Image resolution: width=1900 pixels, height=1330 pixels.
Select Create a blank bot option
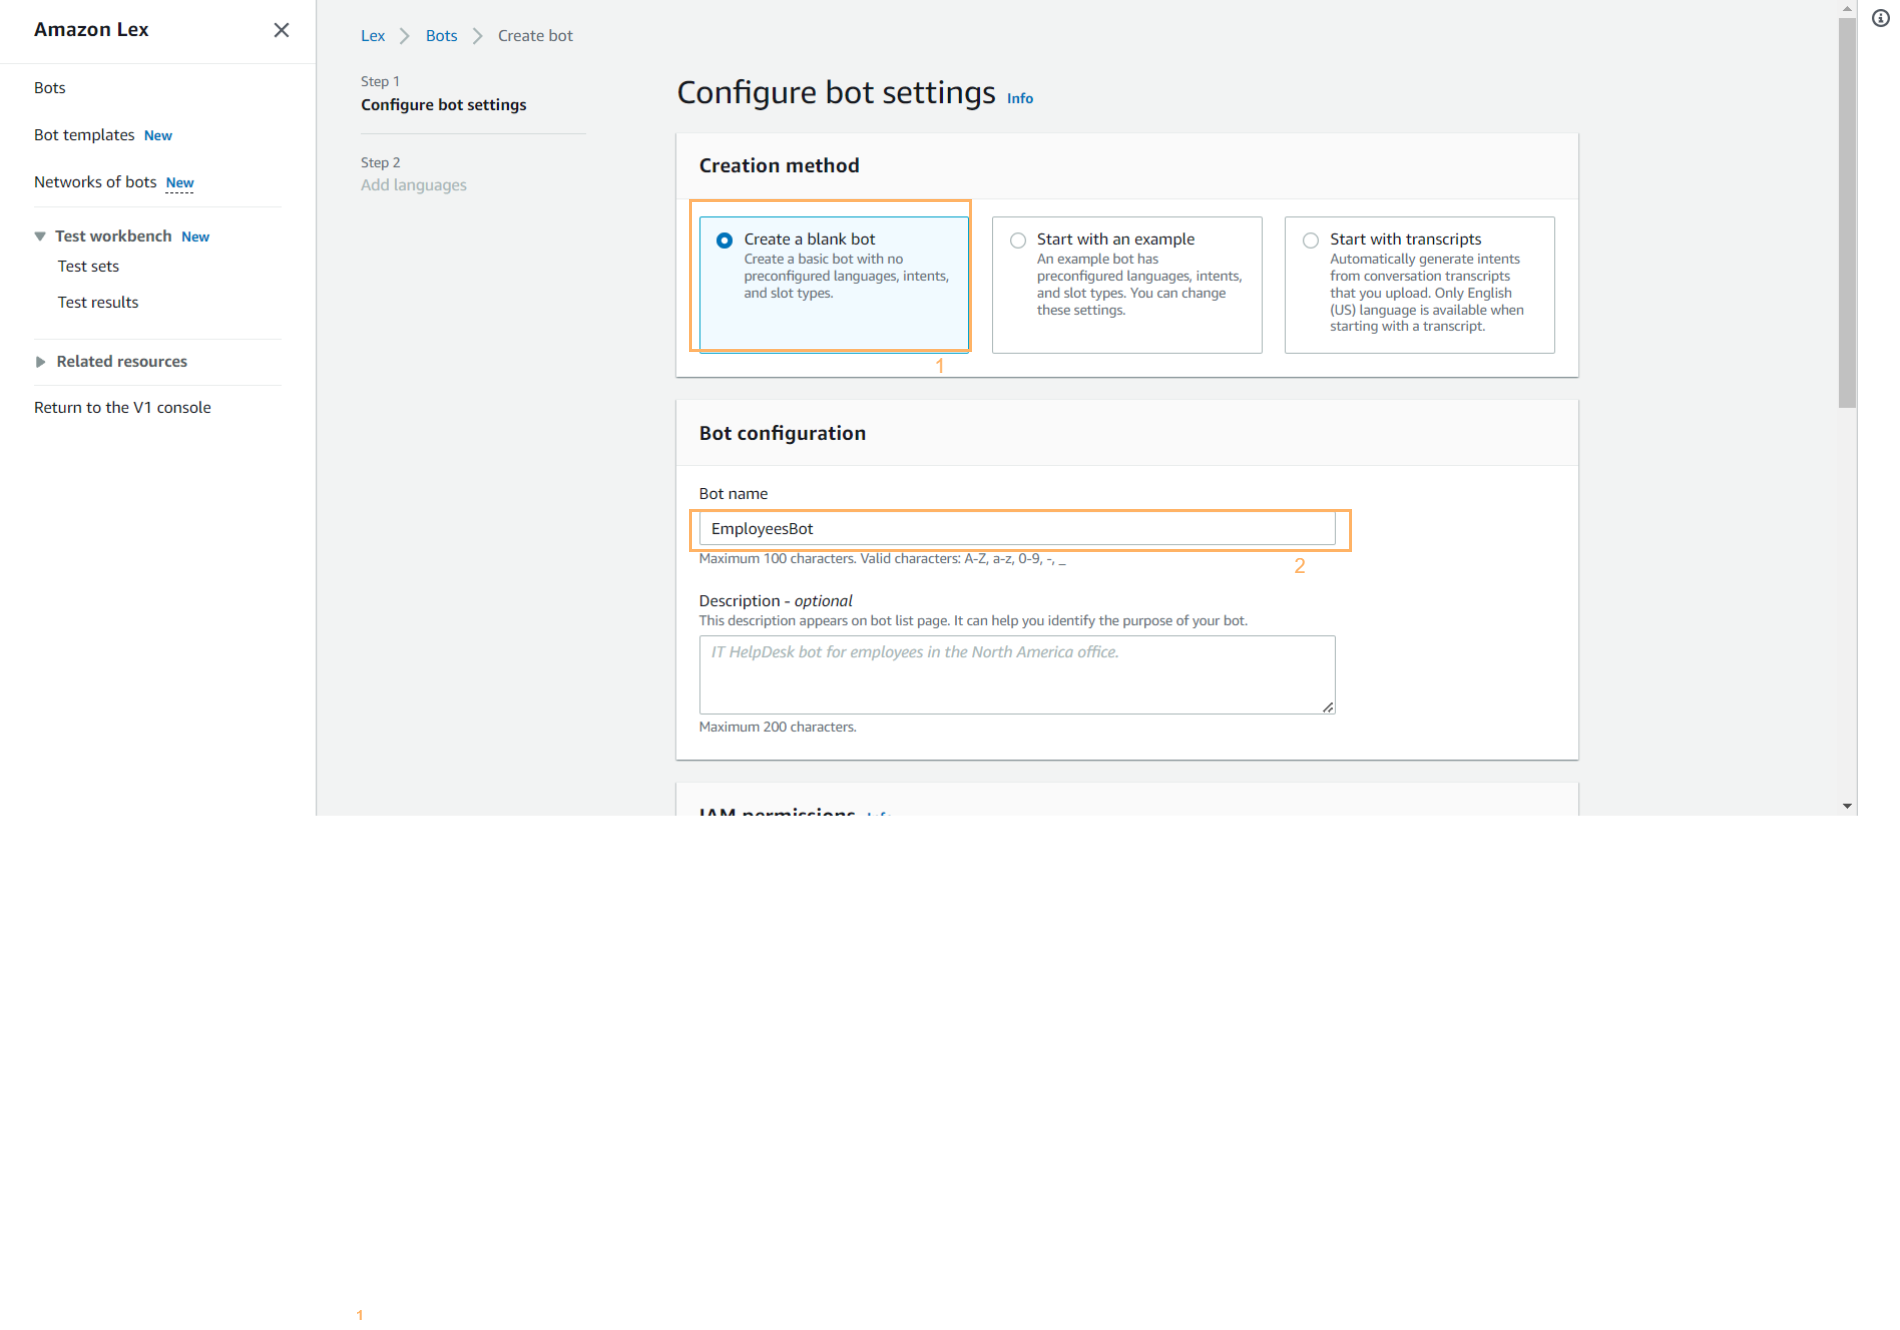(x=834, y=284)
